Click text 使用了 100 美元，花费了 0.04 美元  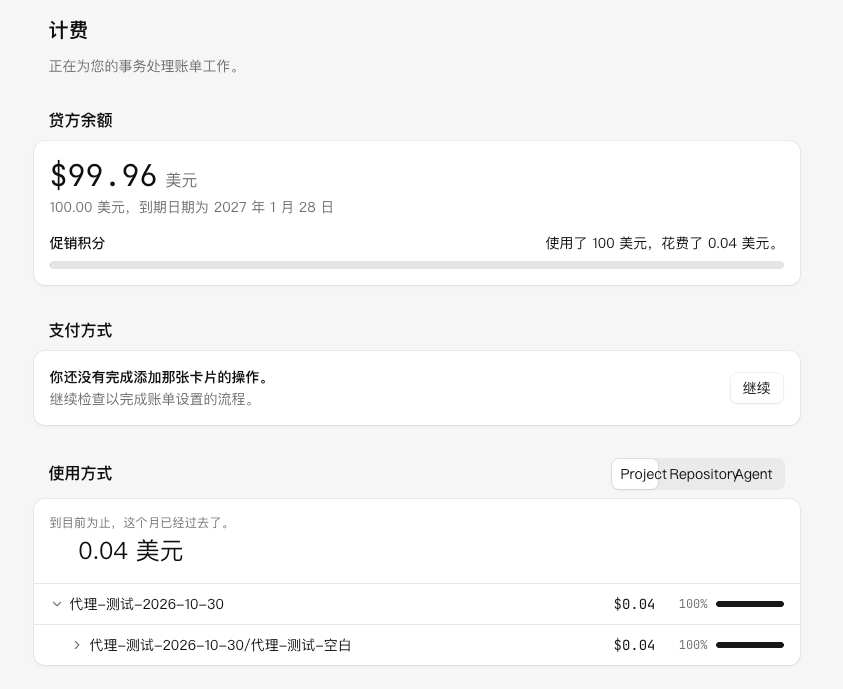(x=661, y=243)
